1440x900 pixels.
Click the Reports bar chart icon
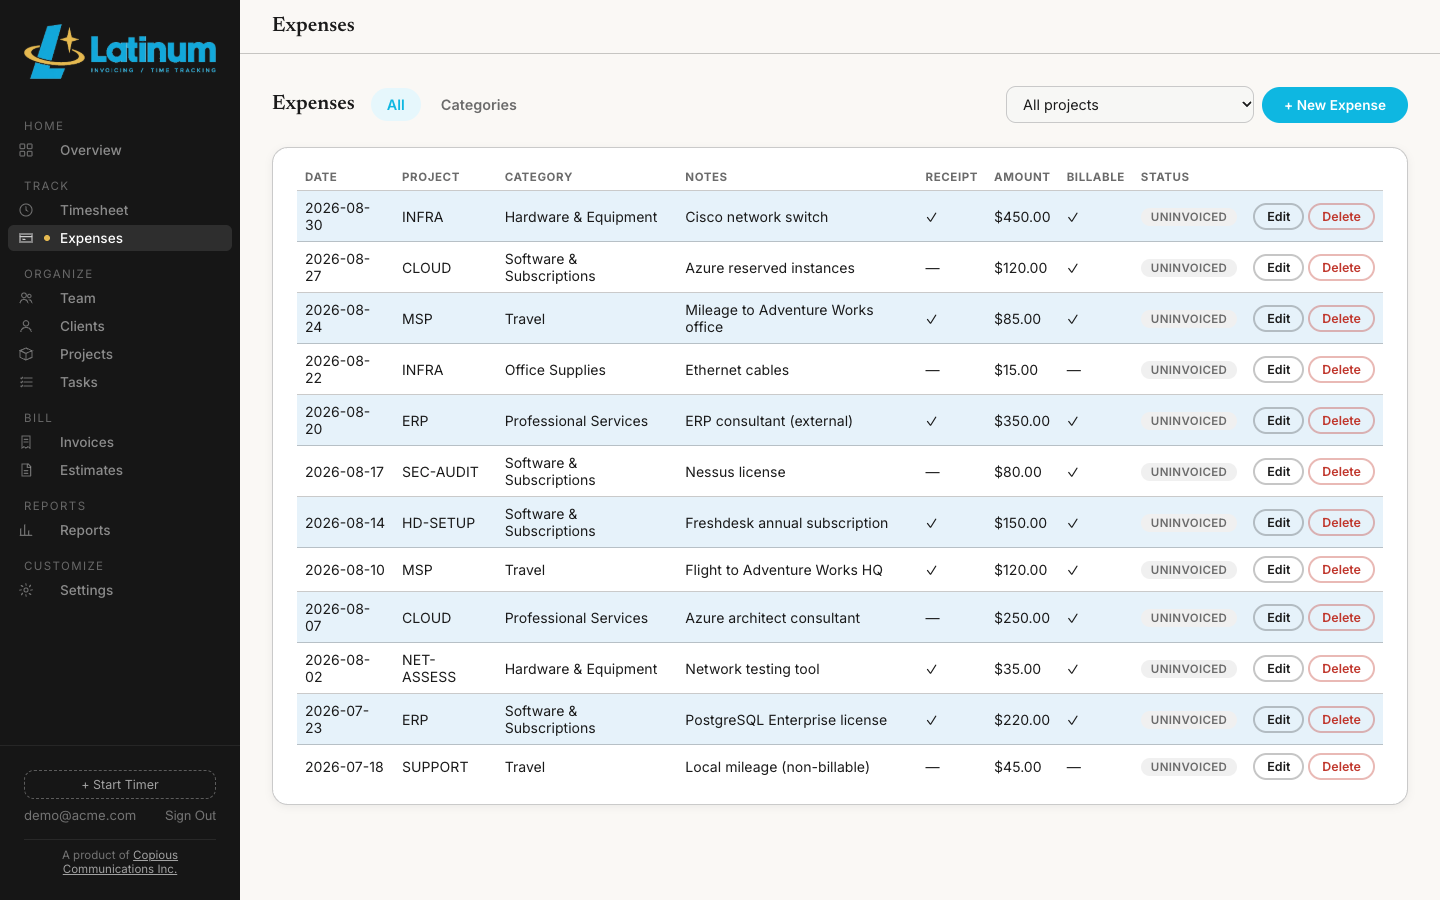[26, 530]
